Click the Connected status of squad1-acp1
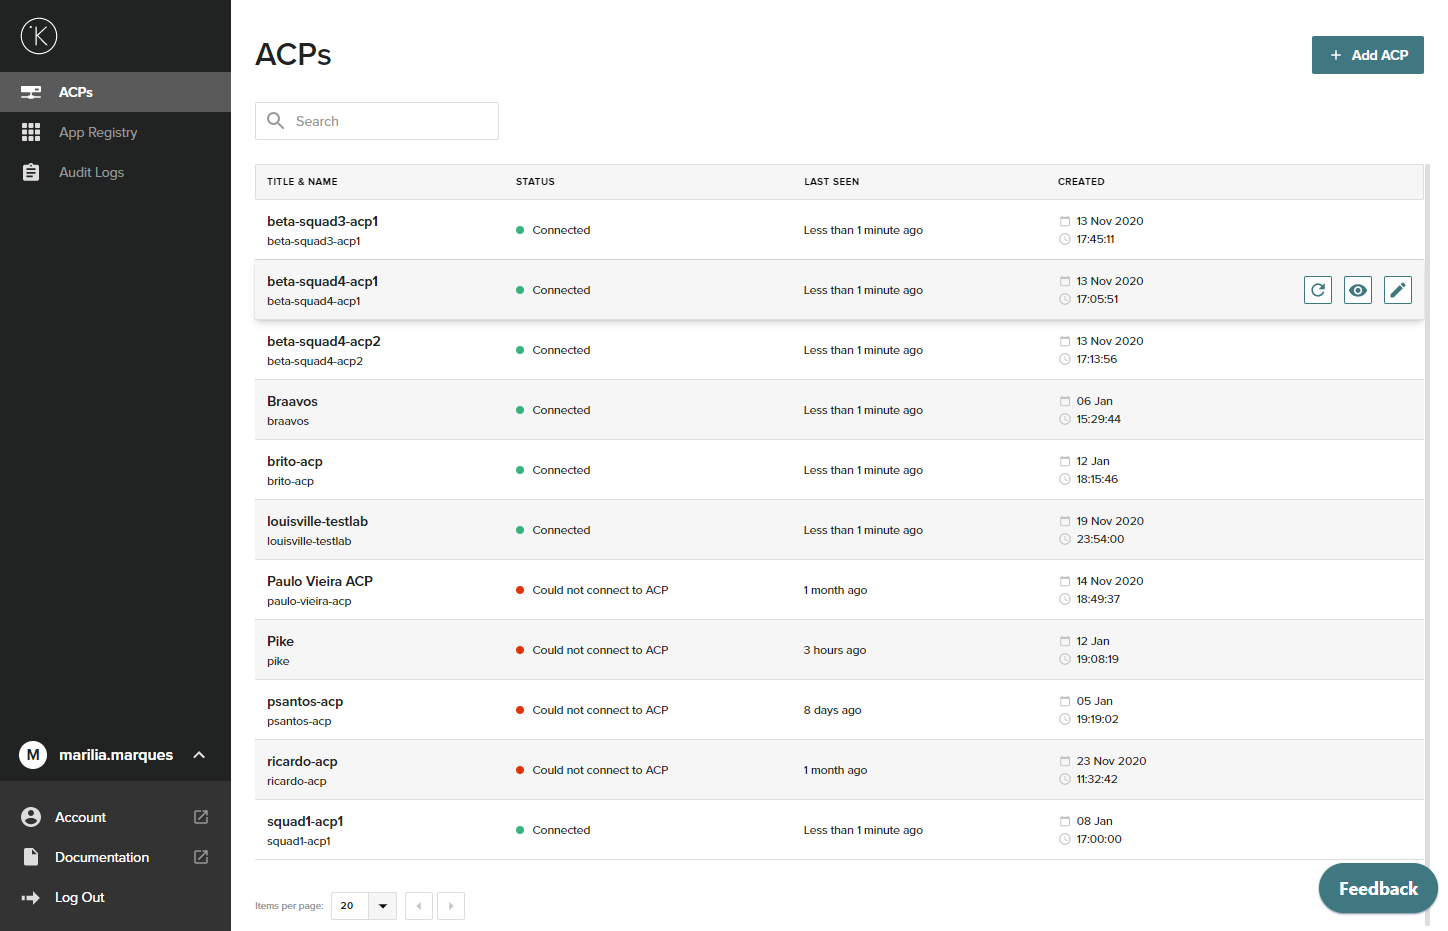The height and width of the screenshot is (931, 1448). pyautogui.click(x=553, y=830)
